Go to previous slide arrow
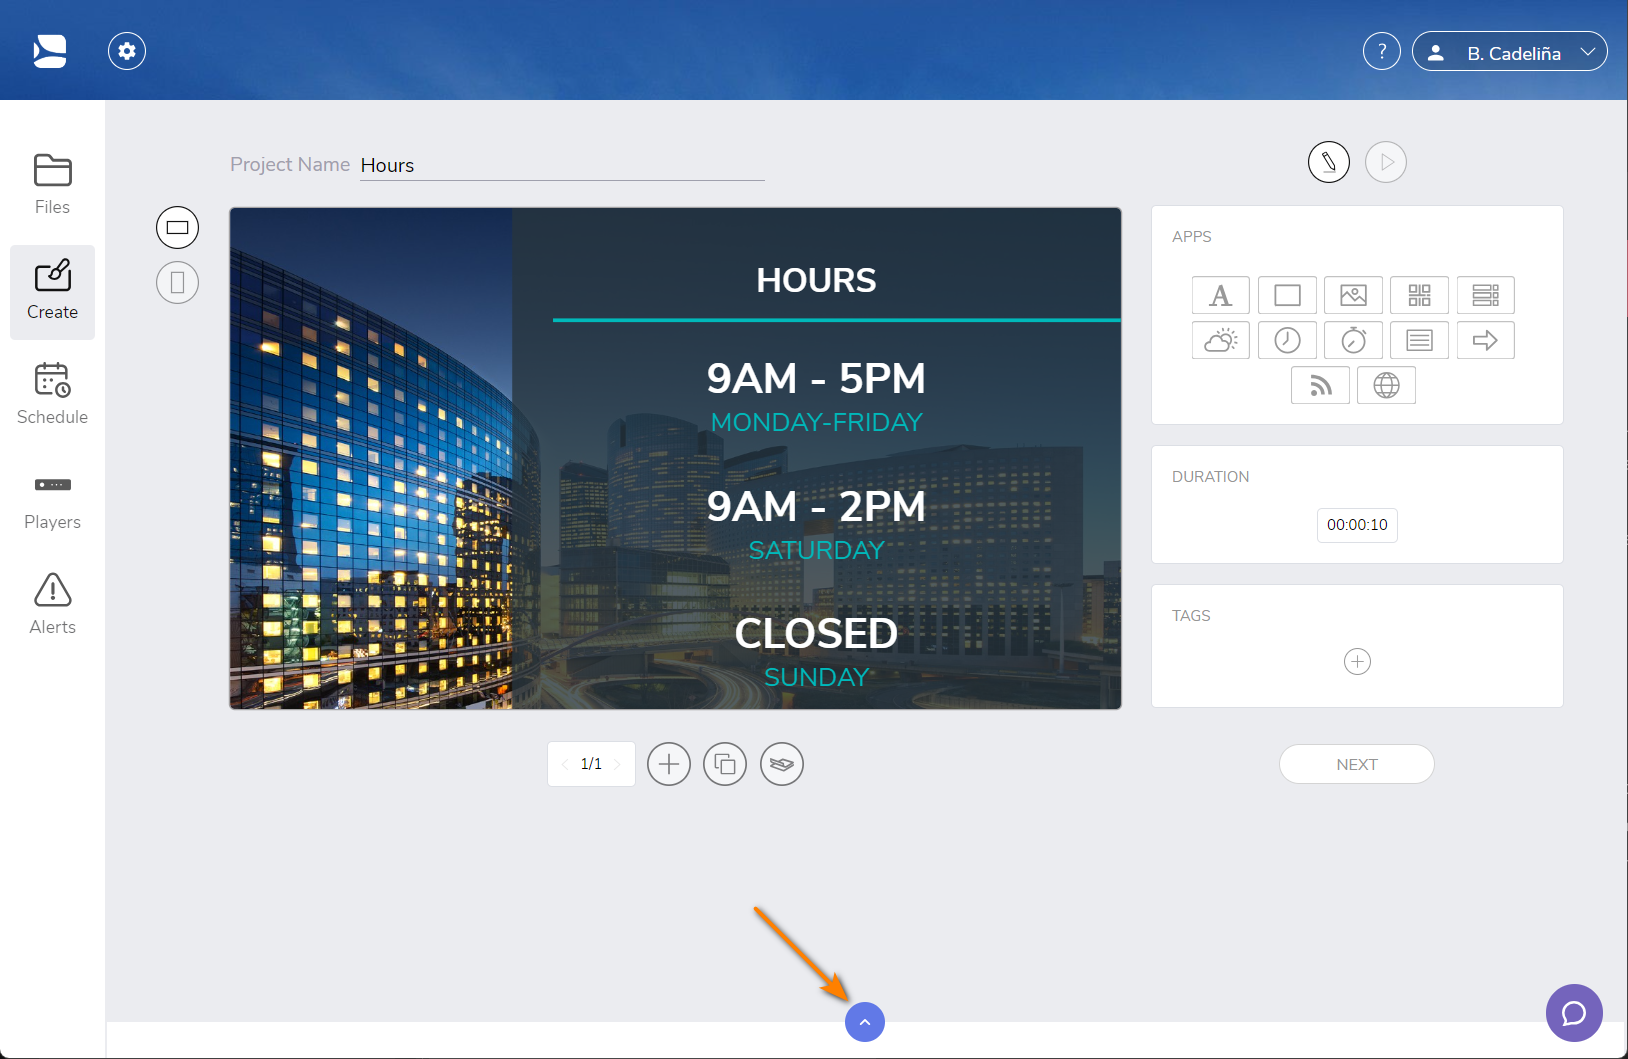 [565, 764]
